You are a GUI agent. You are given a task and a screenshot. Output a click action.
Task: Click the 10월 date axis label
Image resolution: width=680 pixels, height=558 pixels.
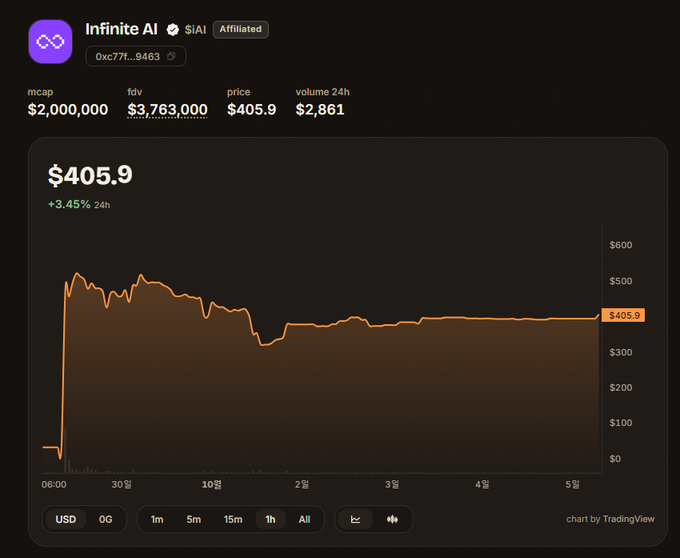[212, 484]
